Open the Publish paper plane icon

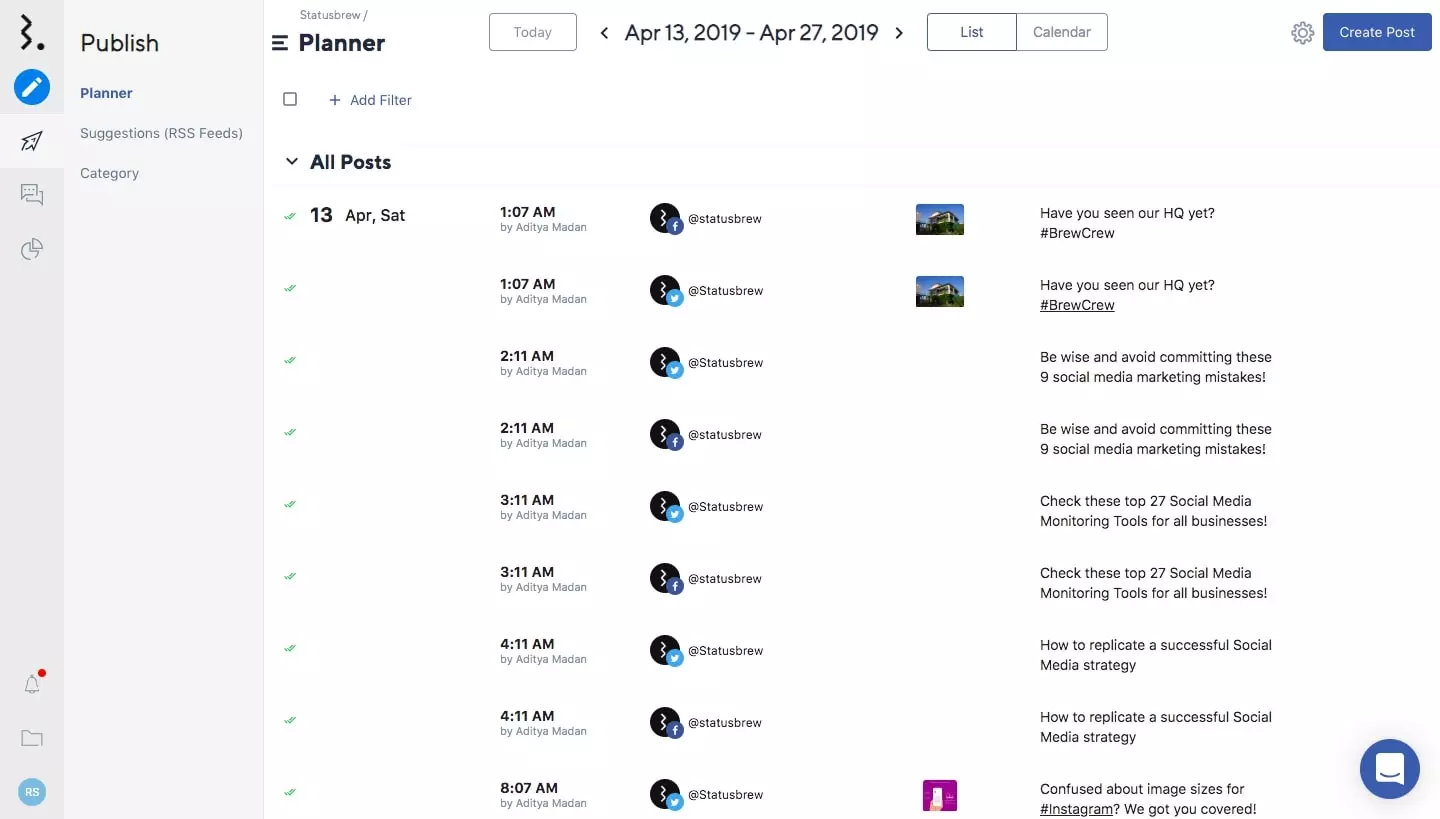tap(32, 141)
